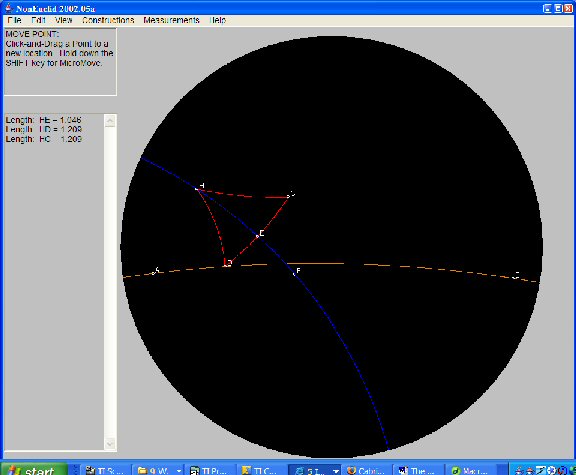Image resolution: width=576 pixels, height=475 pixels.
Task: Open the Constructions menu
Action: [108, 20]
